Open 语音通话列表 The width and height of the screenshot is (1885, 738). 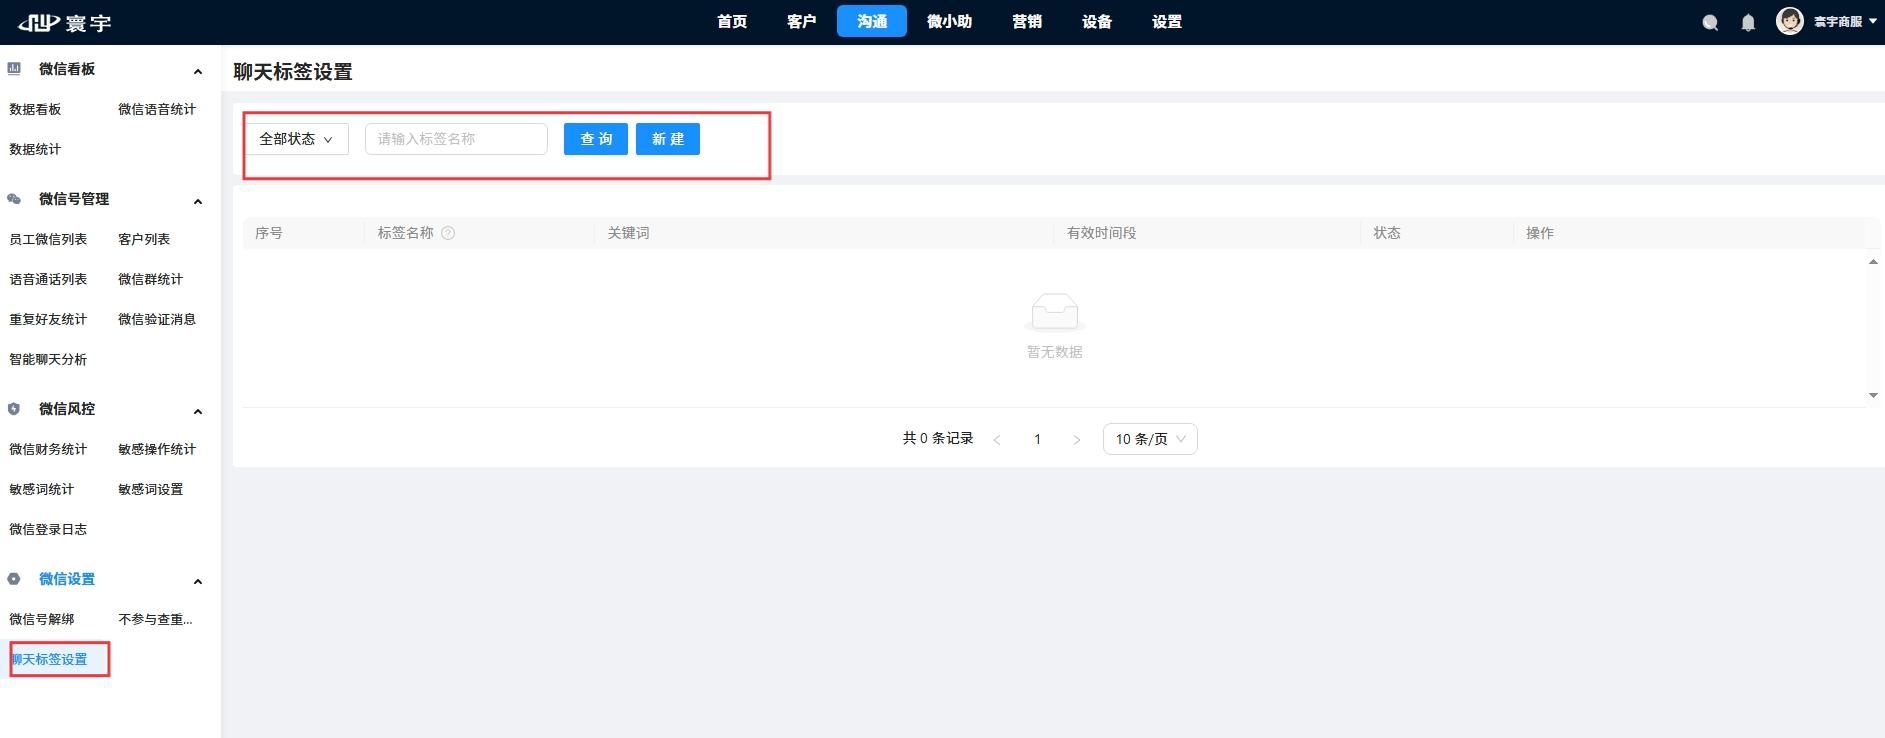[48, 279]
